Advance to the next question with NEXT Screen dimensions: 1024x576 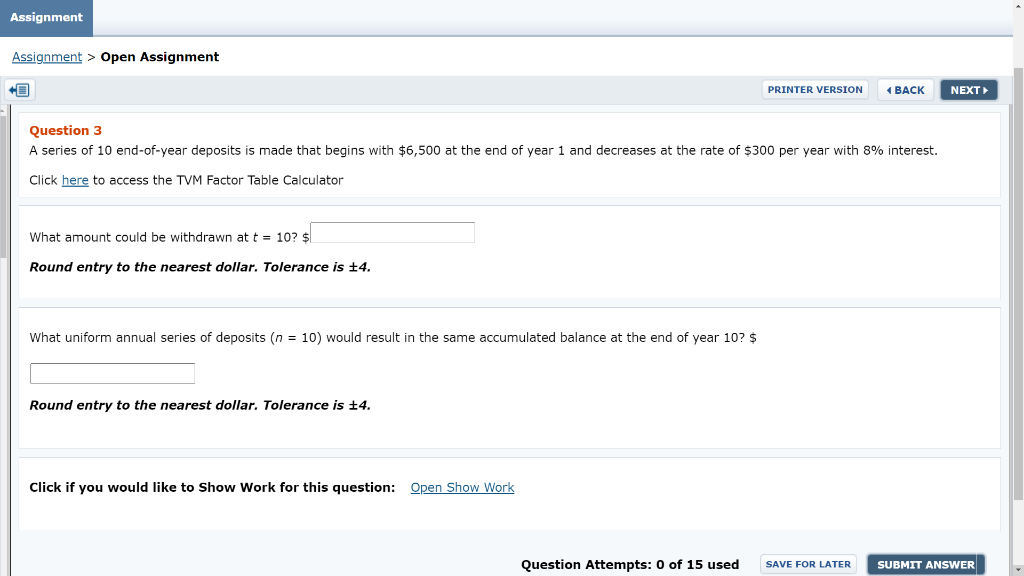click(x=967, y=89)
